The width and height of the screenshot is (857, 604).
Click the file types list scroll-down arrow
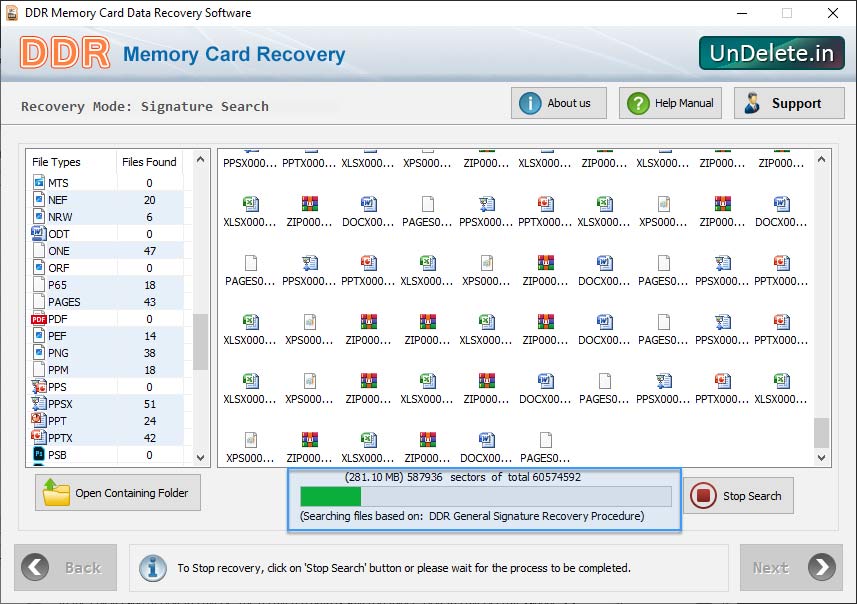pyautogui.click(x=201, y=458)
